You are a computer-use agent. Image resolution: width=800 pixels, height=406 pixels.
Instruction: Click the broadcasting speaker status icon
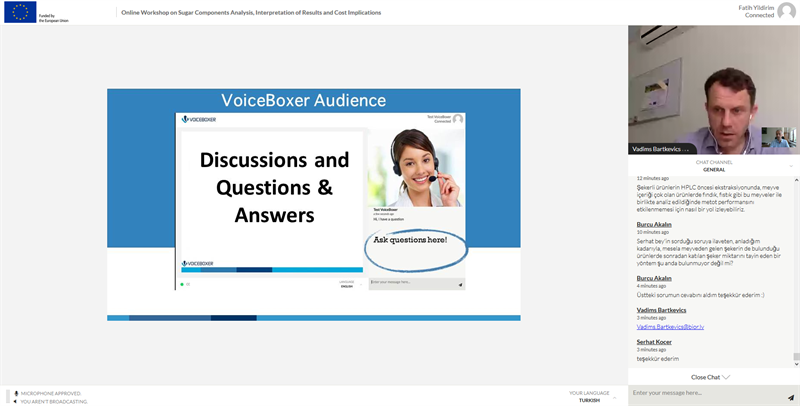coord(14,401)
